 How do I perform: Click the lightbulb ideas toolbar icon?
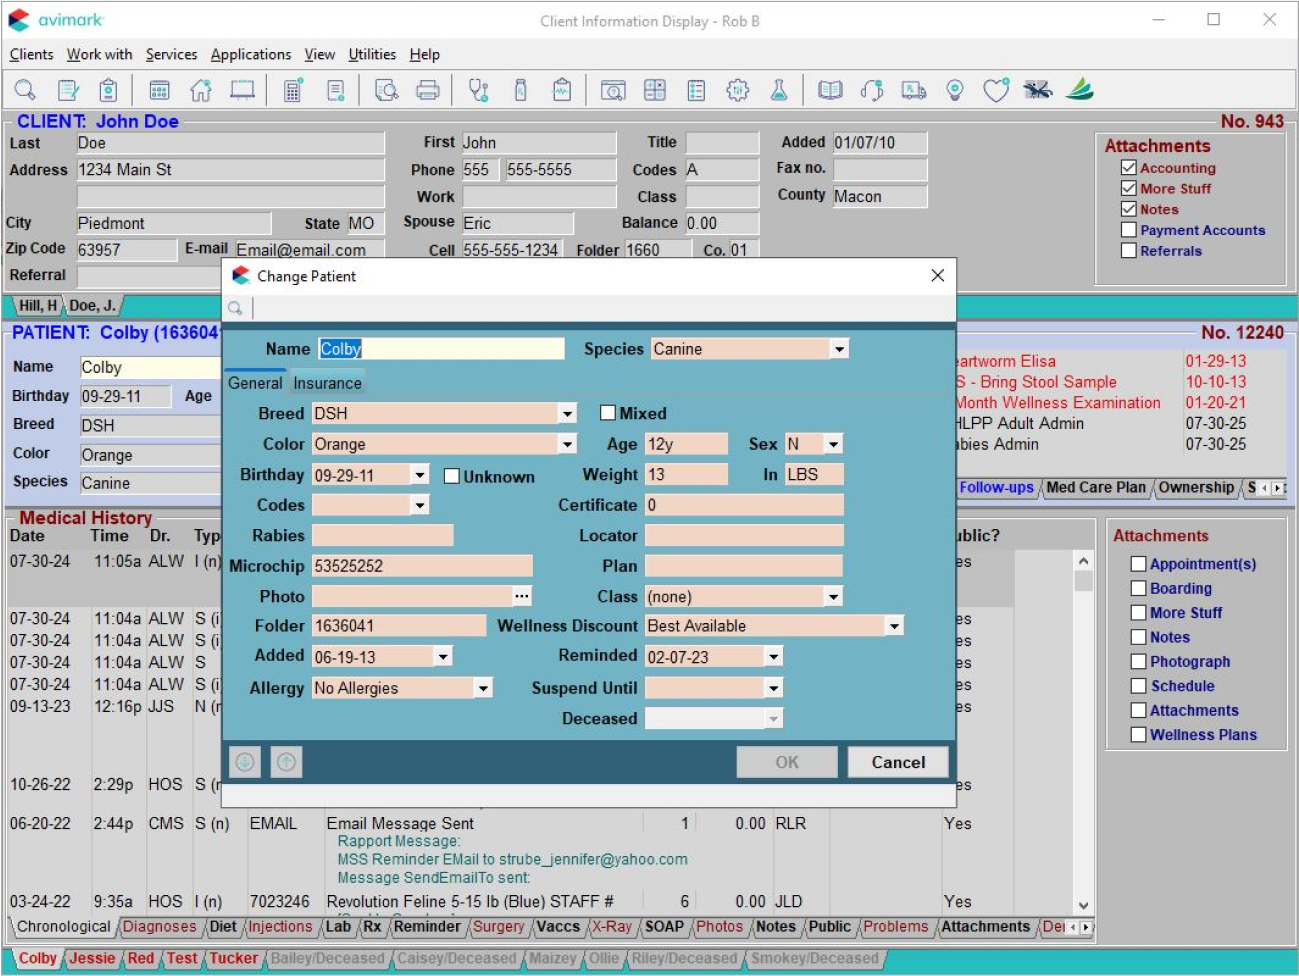(955, 90)
